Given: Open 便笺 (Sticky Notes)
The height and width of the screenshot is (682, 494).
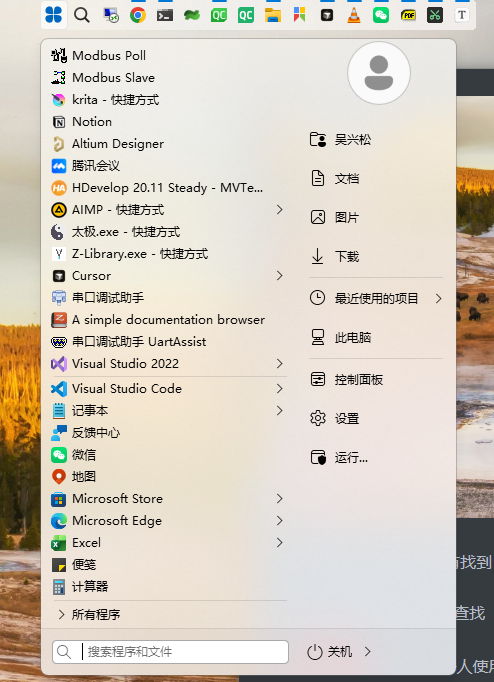Looking at the screenshot, I should coord(168,565).
